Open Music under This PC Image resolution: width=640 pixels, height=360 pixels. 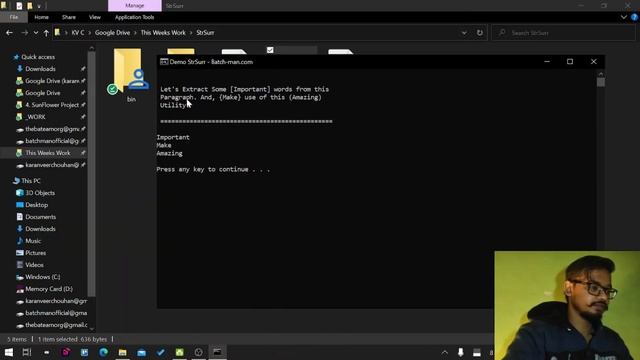click(33, 241)
